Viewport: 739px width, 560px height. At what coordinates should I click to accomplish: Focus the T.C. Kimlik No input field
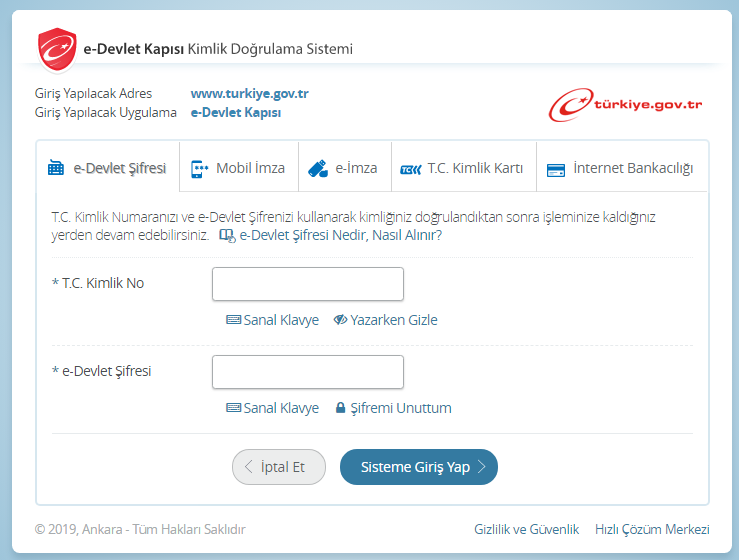(308, 284)
